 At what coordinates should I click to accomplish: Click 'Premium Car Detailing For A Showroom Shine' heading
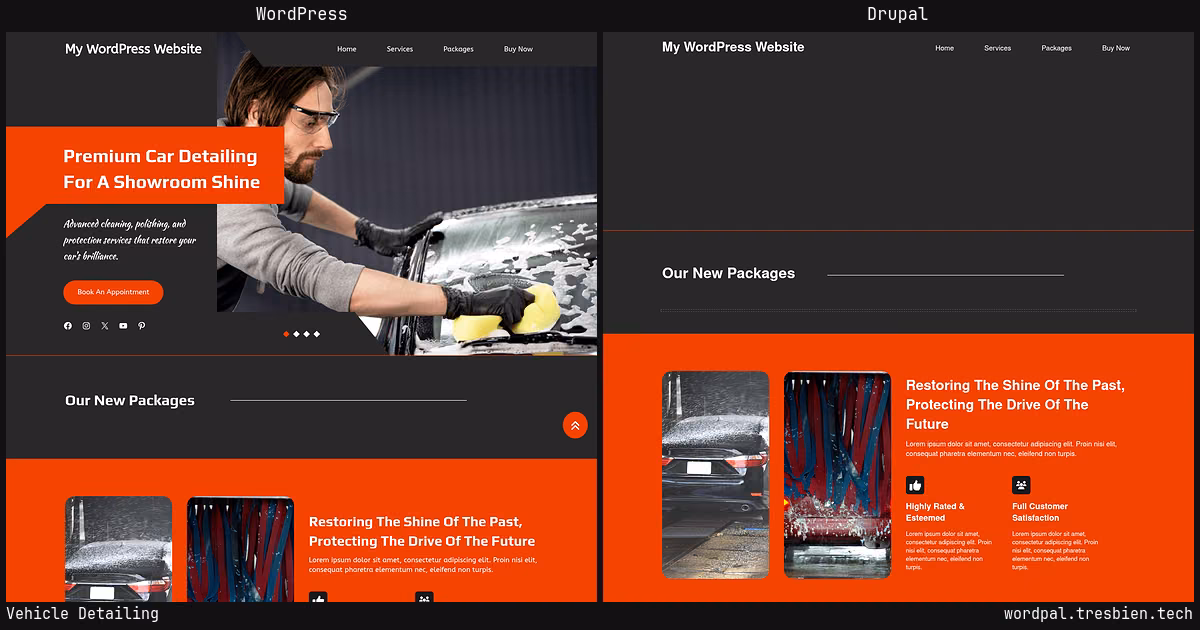coord(161,169)
